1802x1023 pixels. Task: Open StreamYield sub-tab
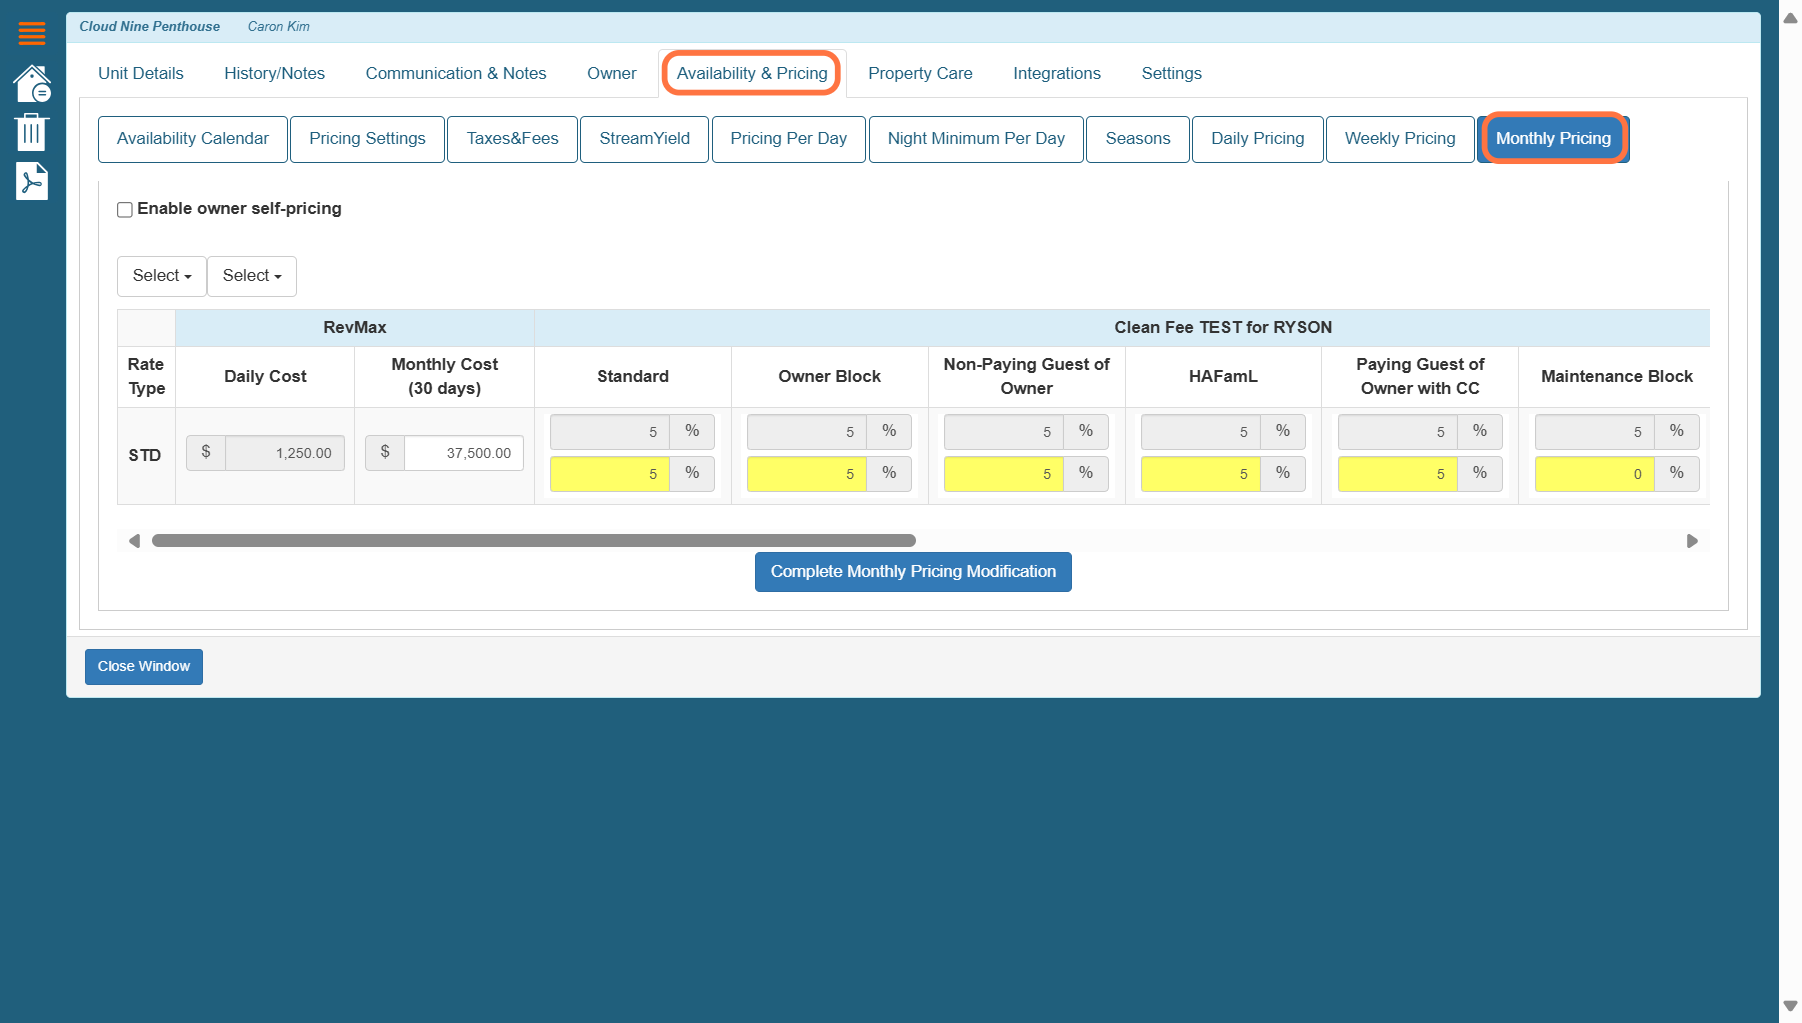645,139
